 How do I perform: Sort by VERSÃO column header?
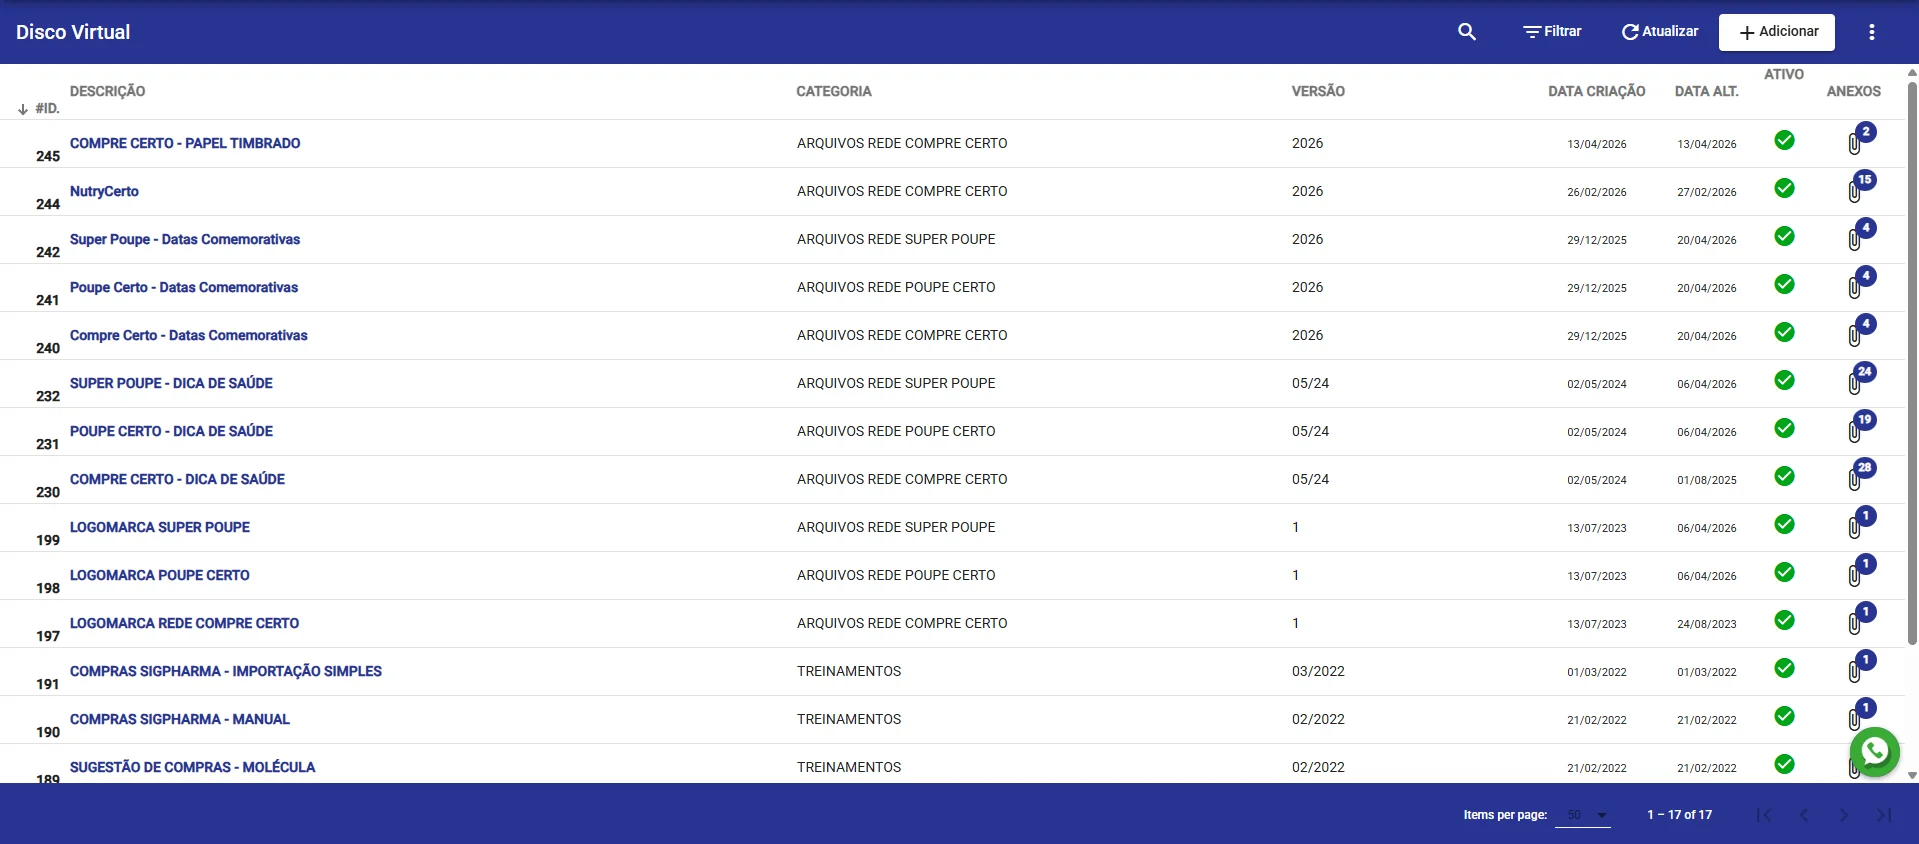pos(1318,91)
